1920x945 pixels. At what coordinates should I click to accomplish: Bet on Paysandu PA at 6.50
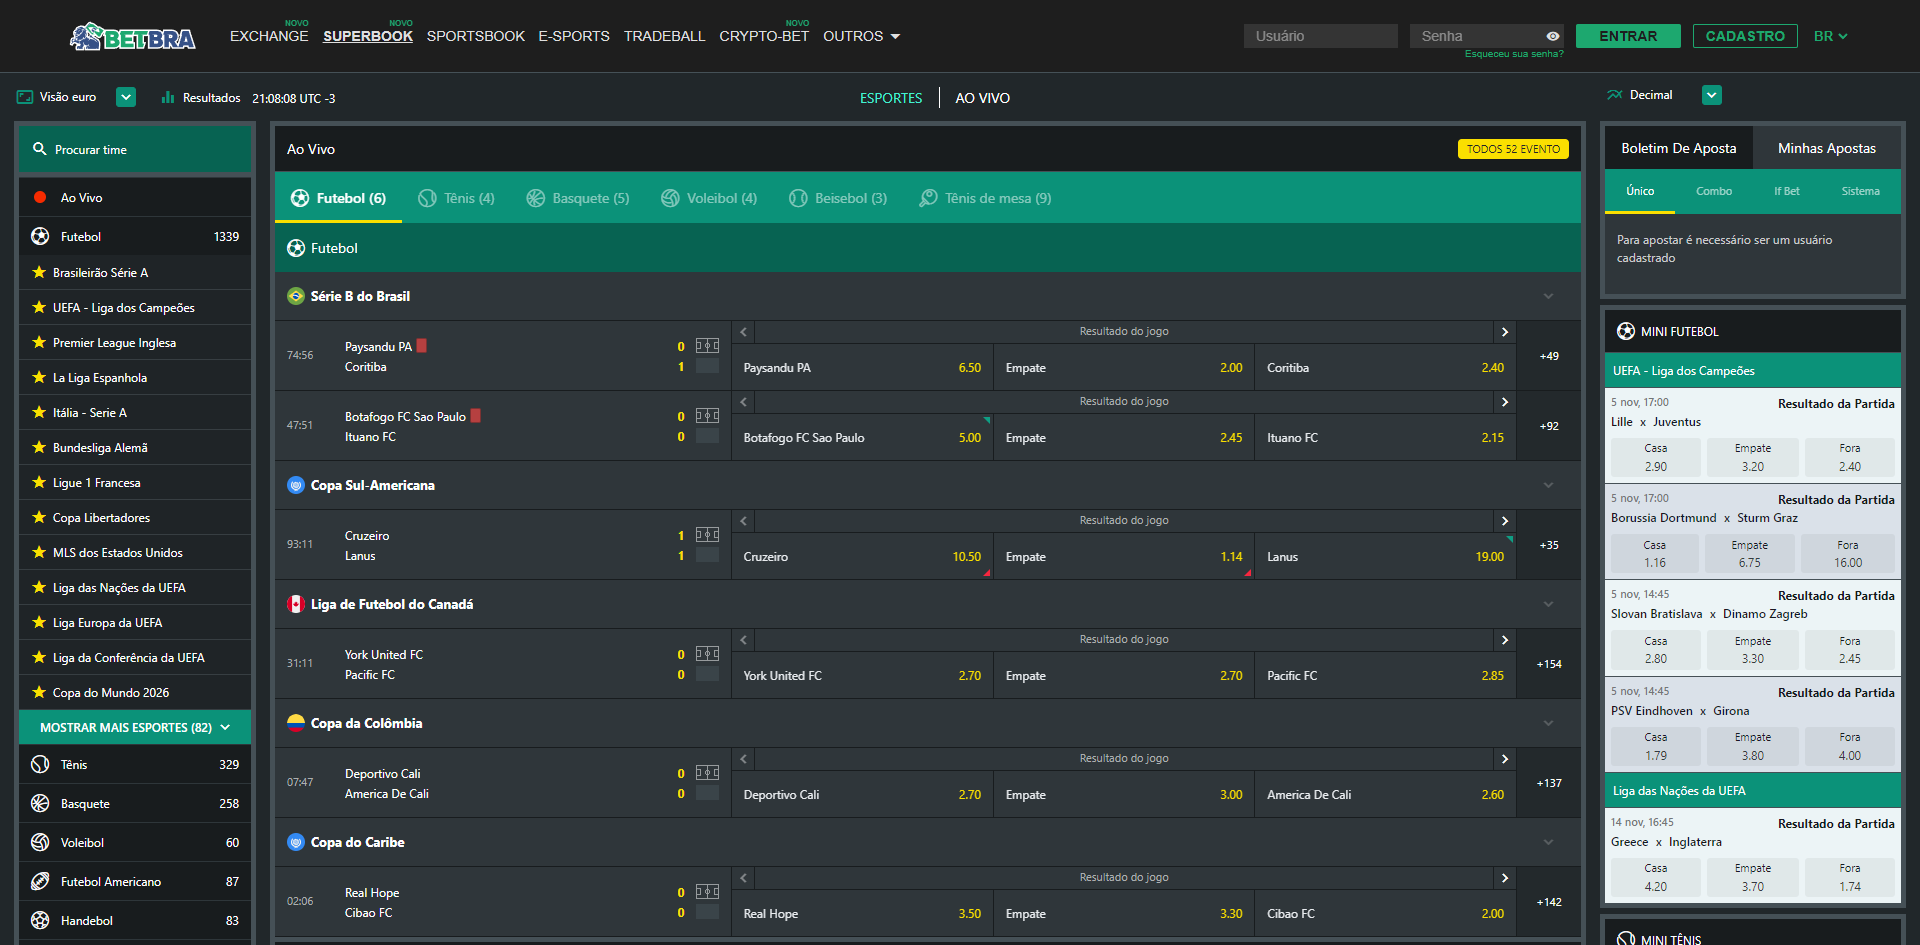862,368
